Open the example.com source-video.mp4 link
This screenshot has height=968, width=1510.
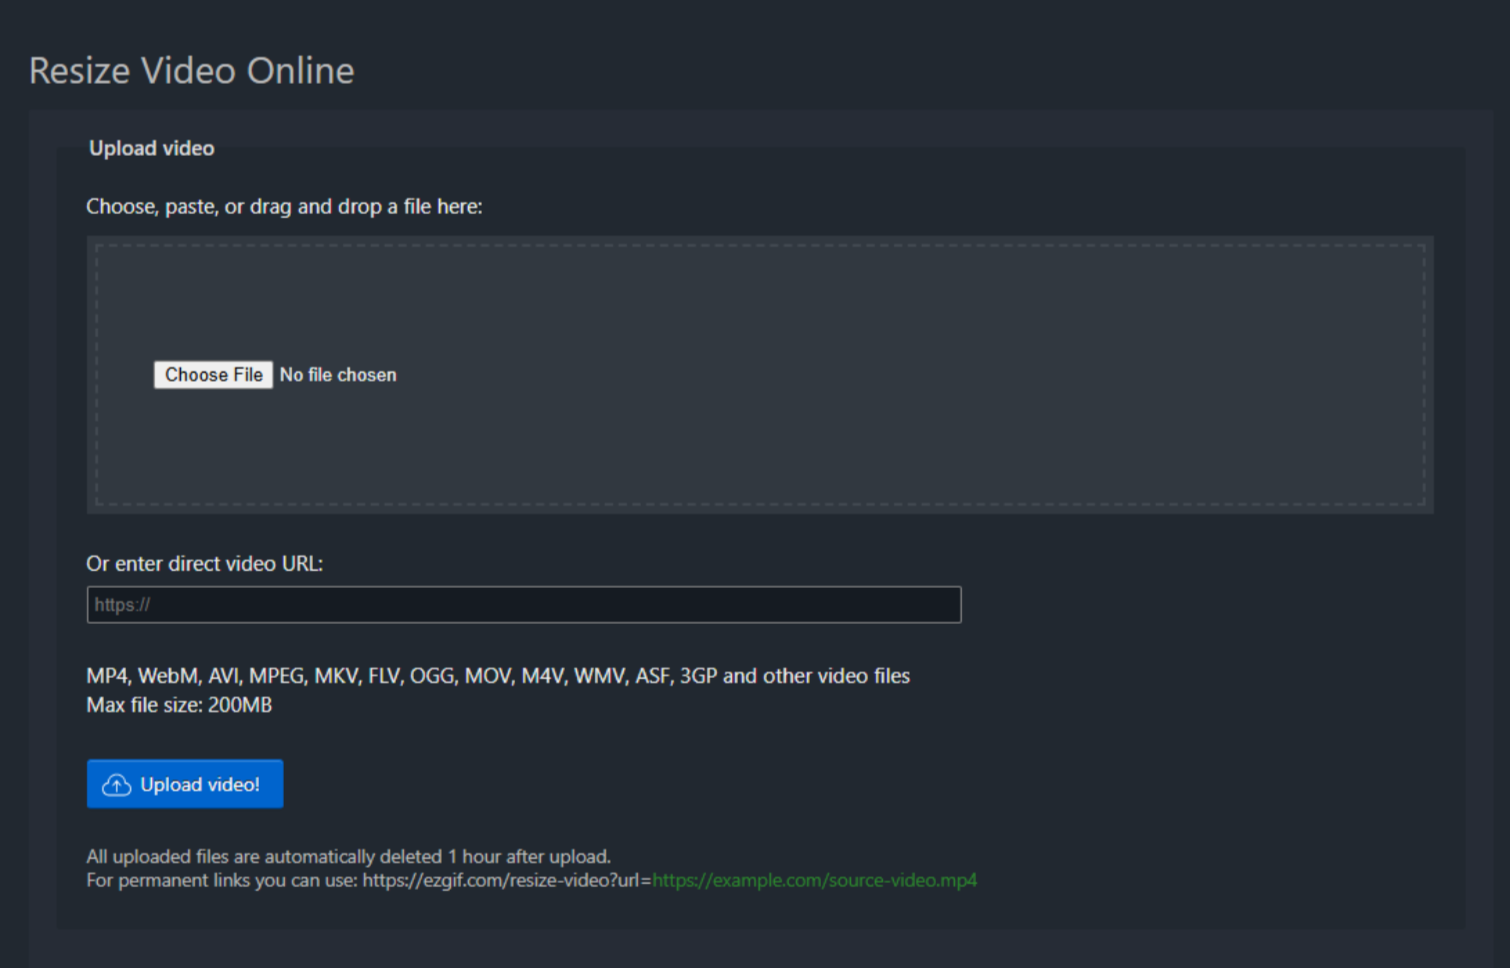pyautogui.click(x=815, y=880)
